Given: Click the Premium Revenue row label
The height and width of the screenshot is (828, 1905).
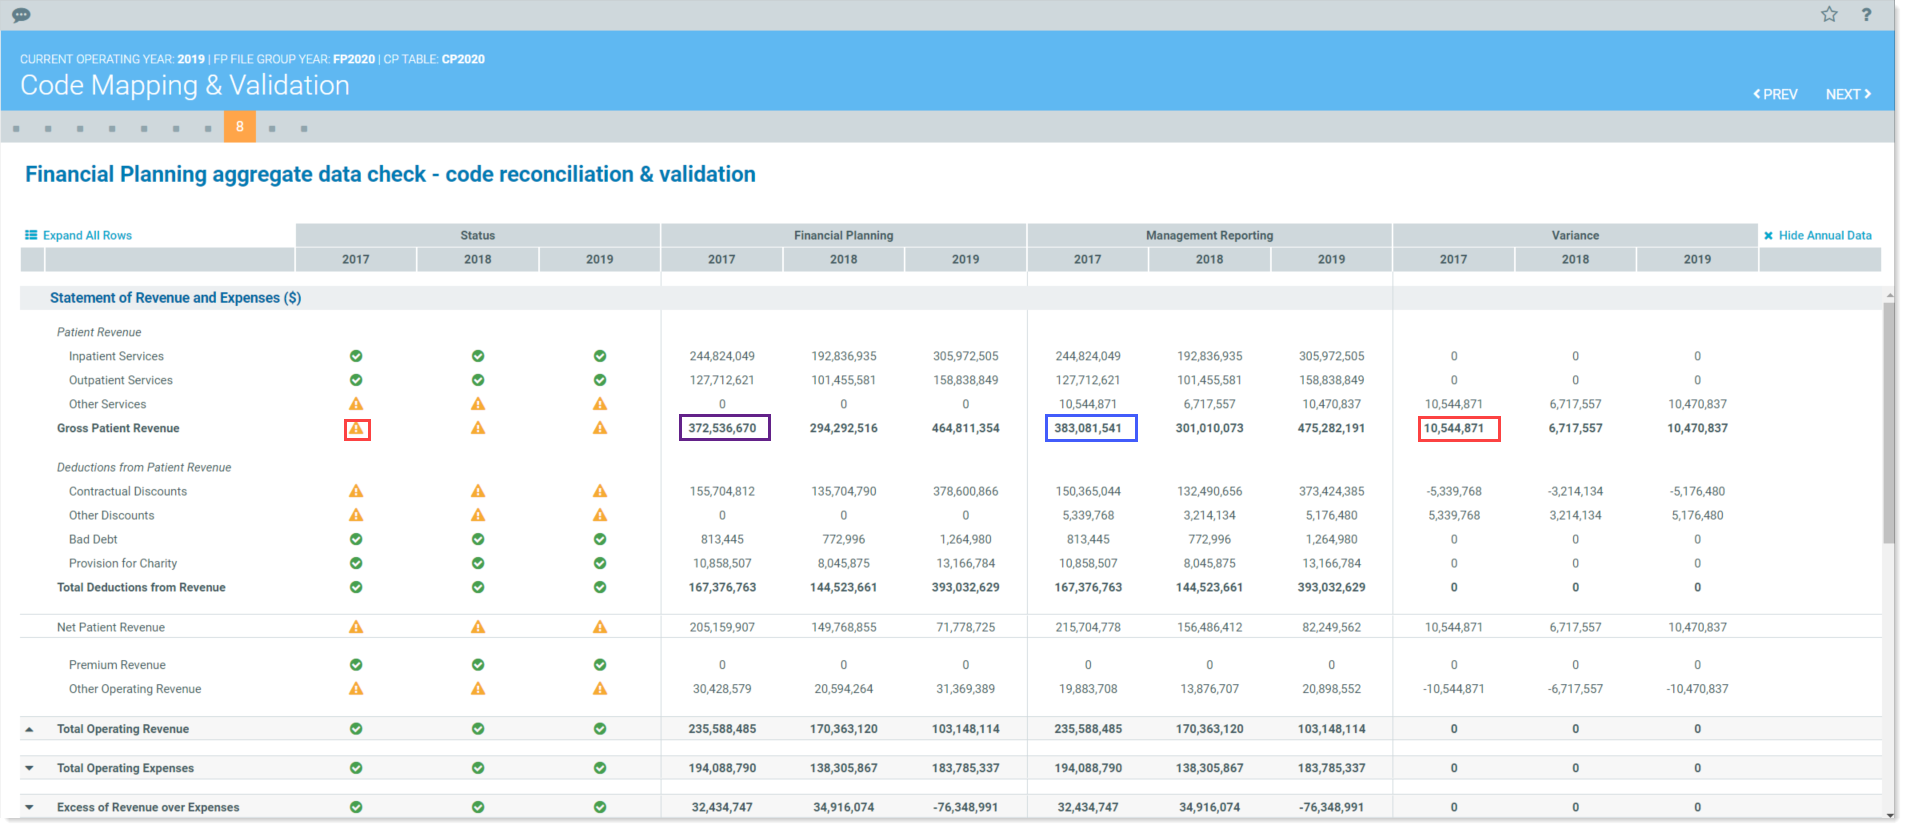Looking at the screenshot, I should pyautogui.click(x=117, y=665).
